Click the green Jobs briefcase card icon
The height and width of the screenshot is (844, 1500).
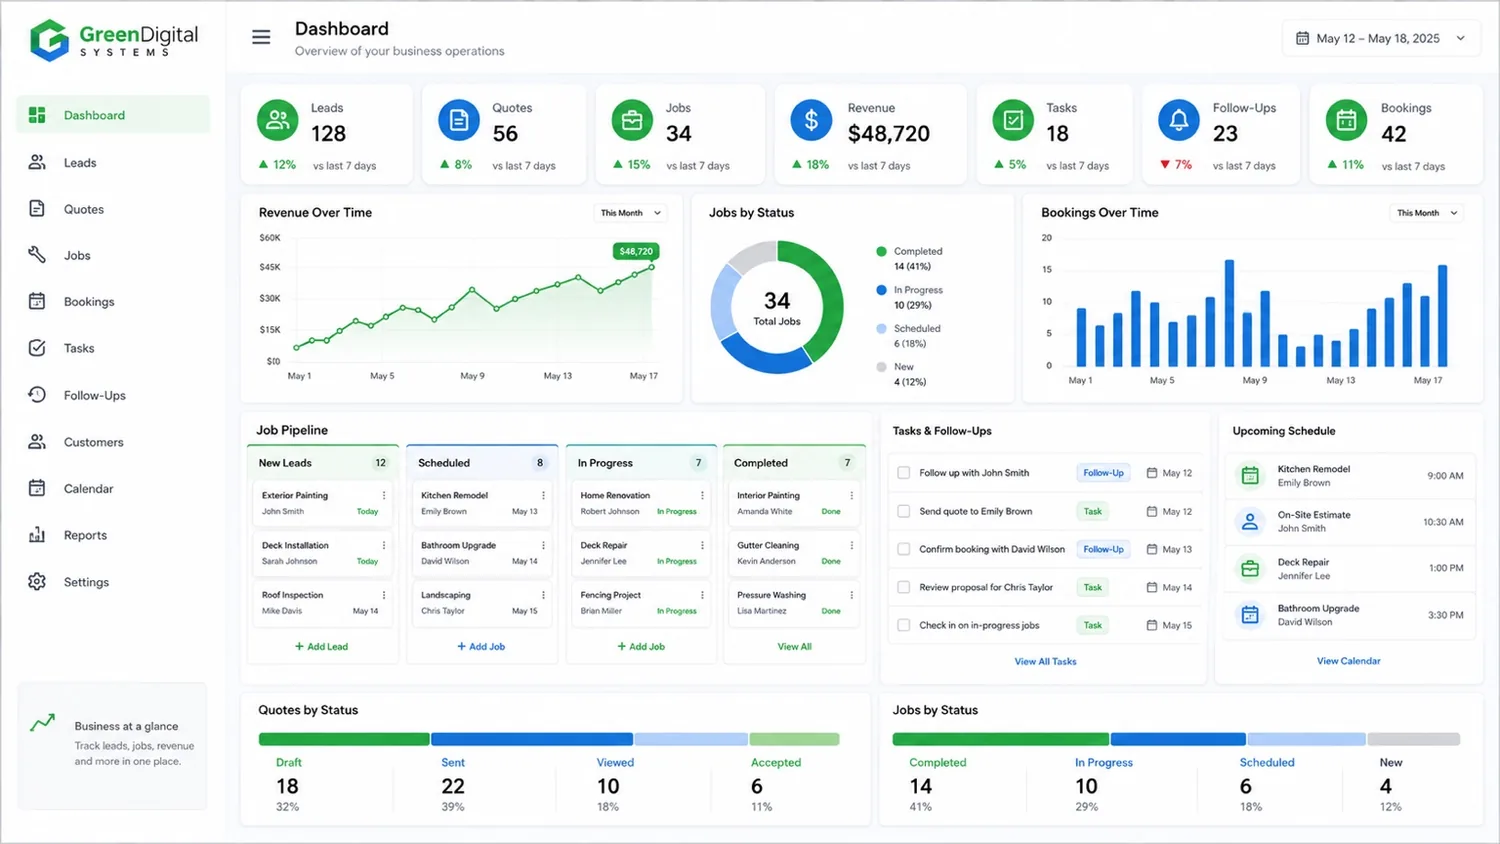pos(632,121)
